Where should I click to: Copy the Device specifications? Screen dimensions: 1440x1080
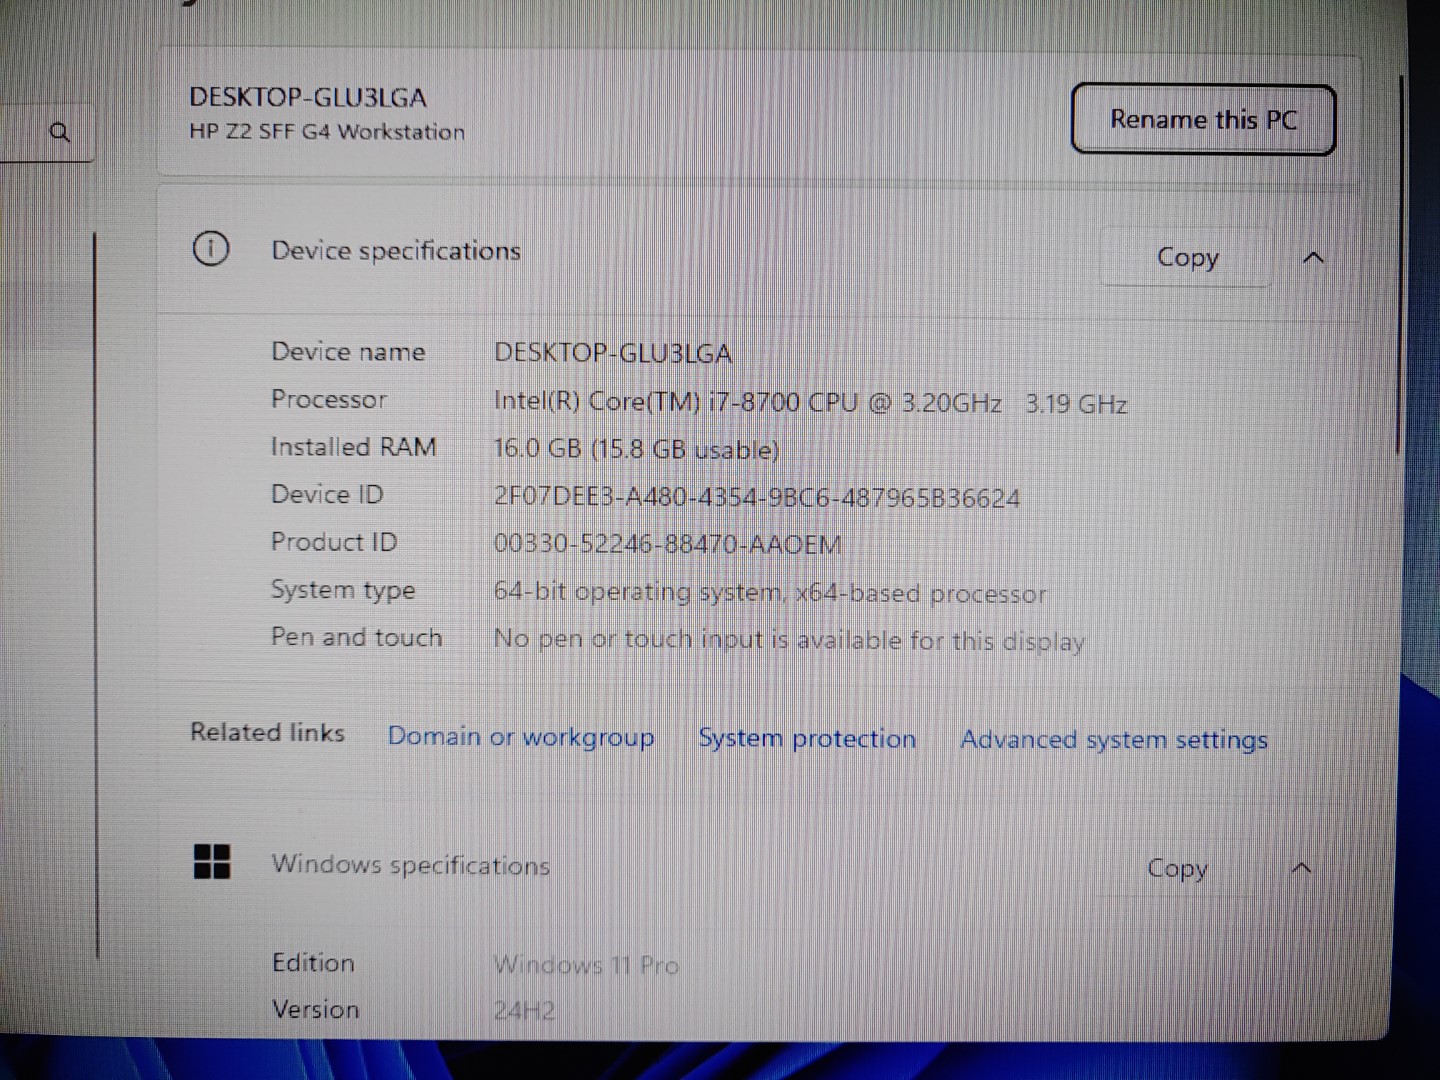click(1187, 257)
